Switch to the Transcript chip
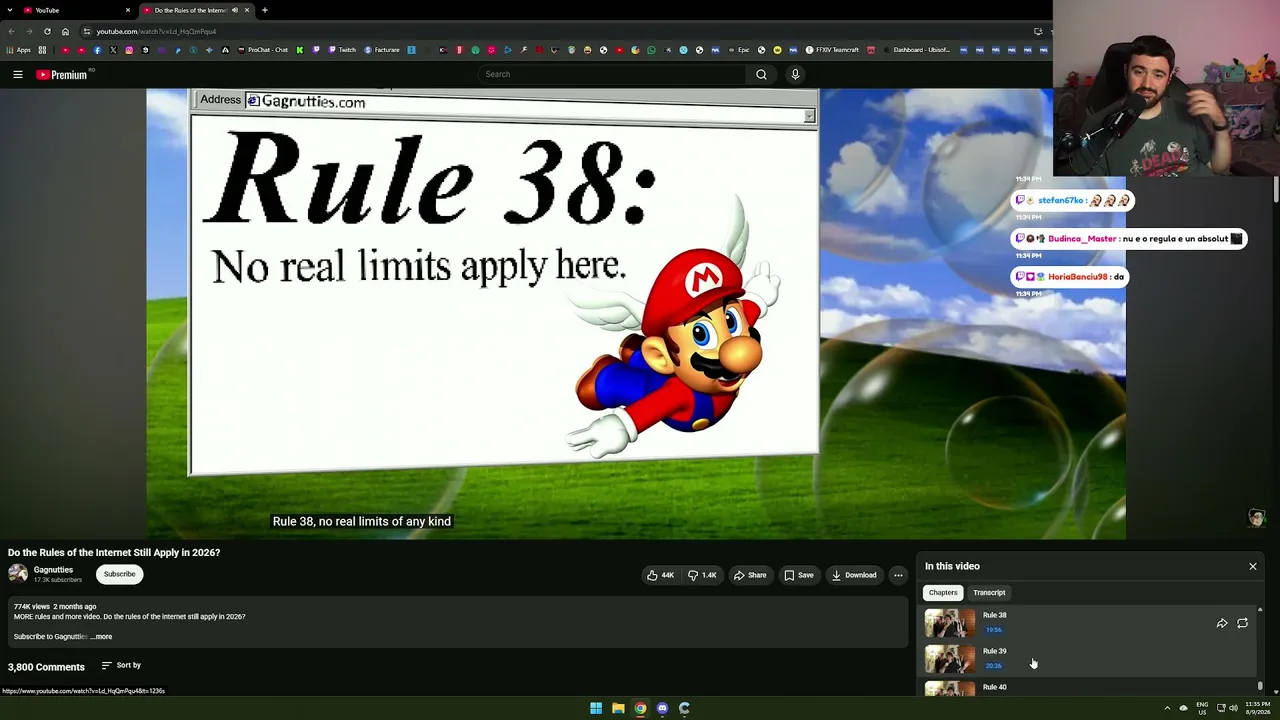The width and height of the screenshot is (1280, 720). coord(989,593)
